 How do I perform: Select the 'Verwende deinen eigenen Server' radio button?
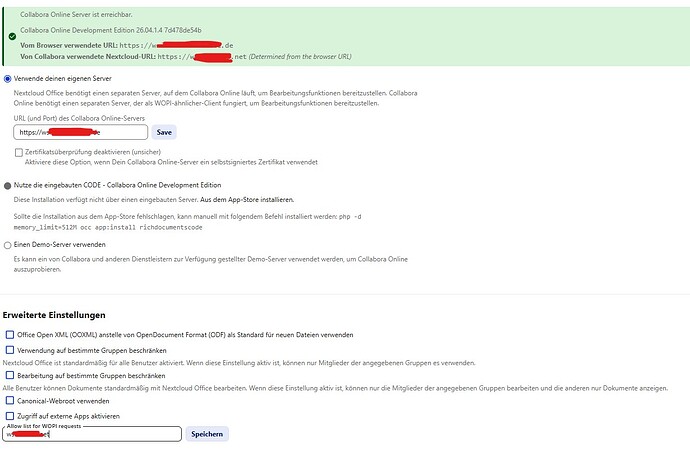click(x=7, y=79)
